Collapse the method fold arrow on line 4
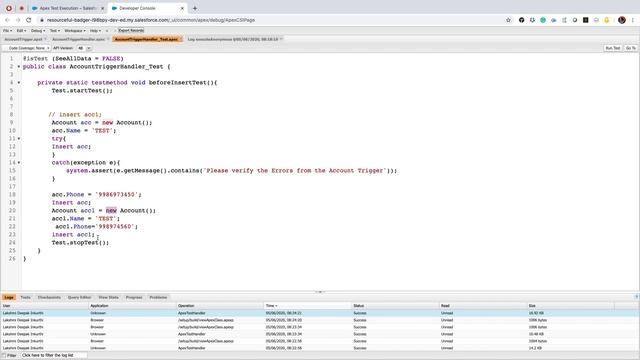 point(19,82)
